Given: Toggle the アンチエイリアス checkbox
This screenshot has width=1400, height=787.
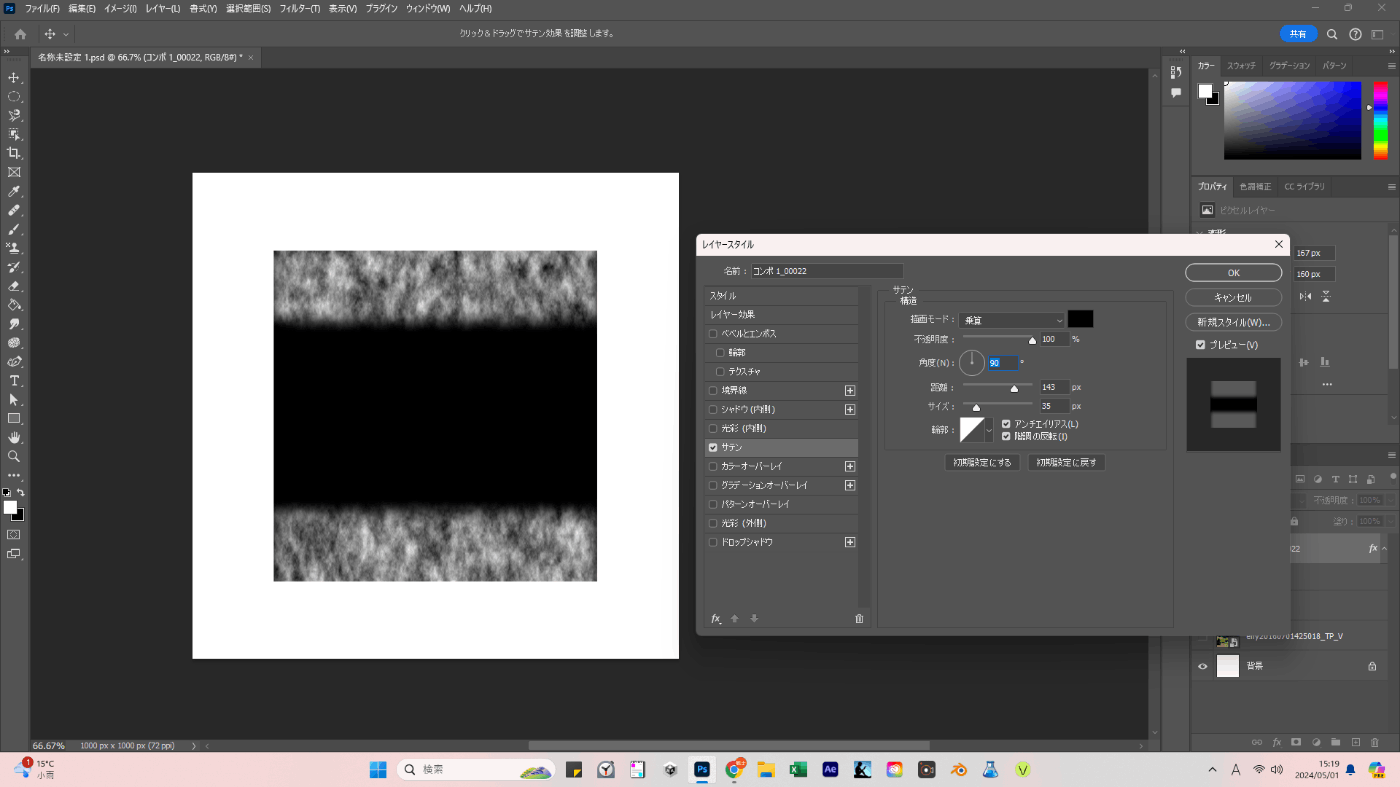Looking at the screenshot, I should pyautogui.click(x=1007, y=424).
